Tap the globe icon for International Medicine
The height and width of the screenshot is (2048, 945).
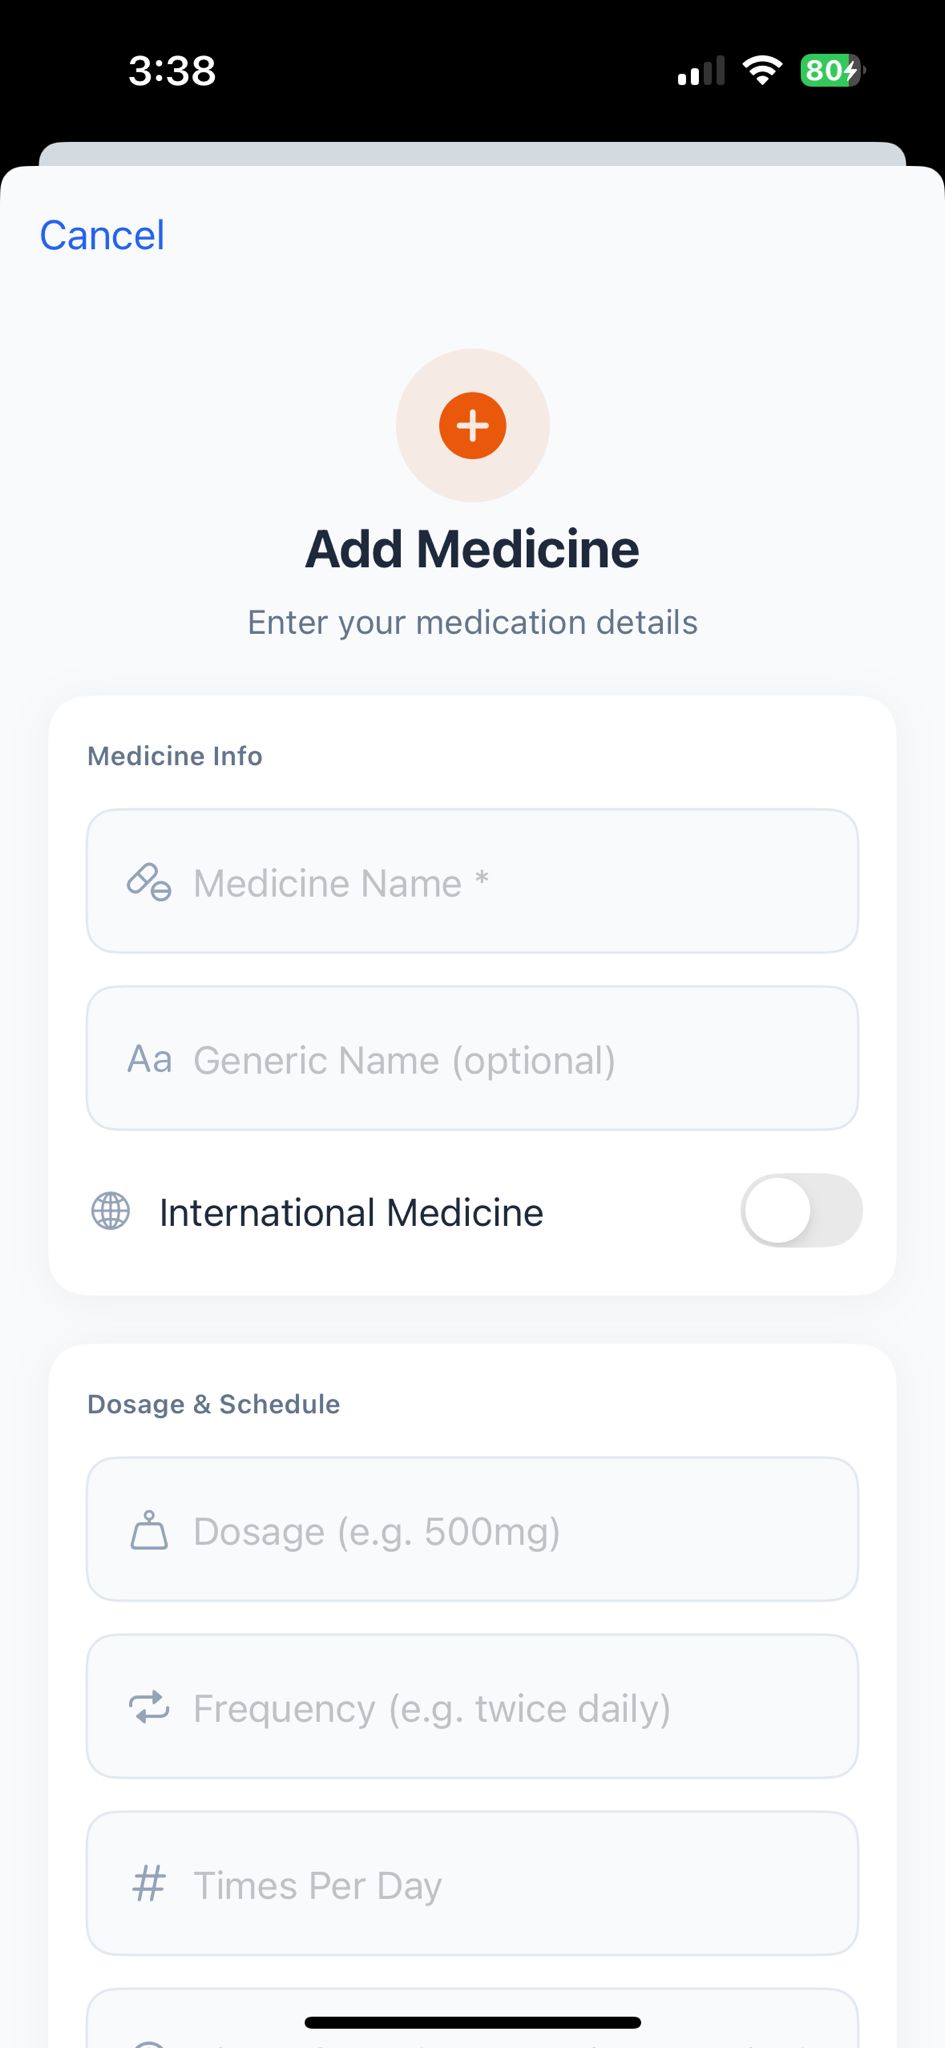111,1211
